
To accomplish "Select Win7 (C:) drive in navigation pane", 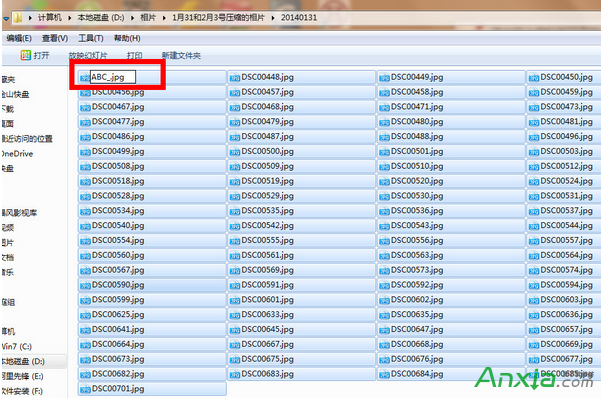I will pos(16,347).
